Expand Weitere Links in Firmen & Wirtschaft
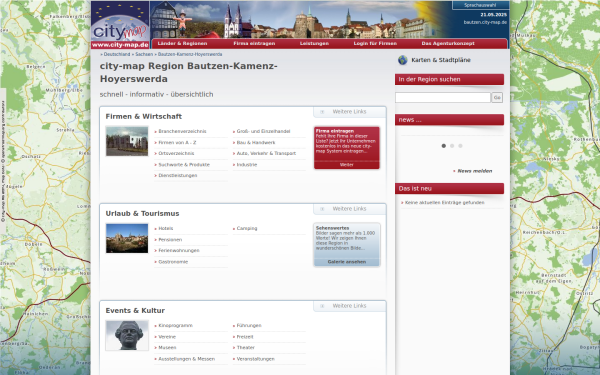Screen dimensions: 600x375 349,112
